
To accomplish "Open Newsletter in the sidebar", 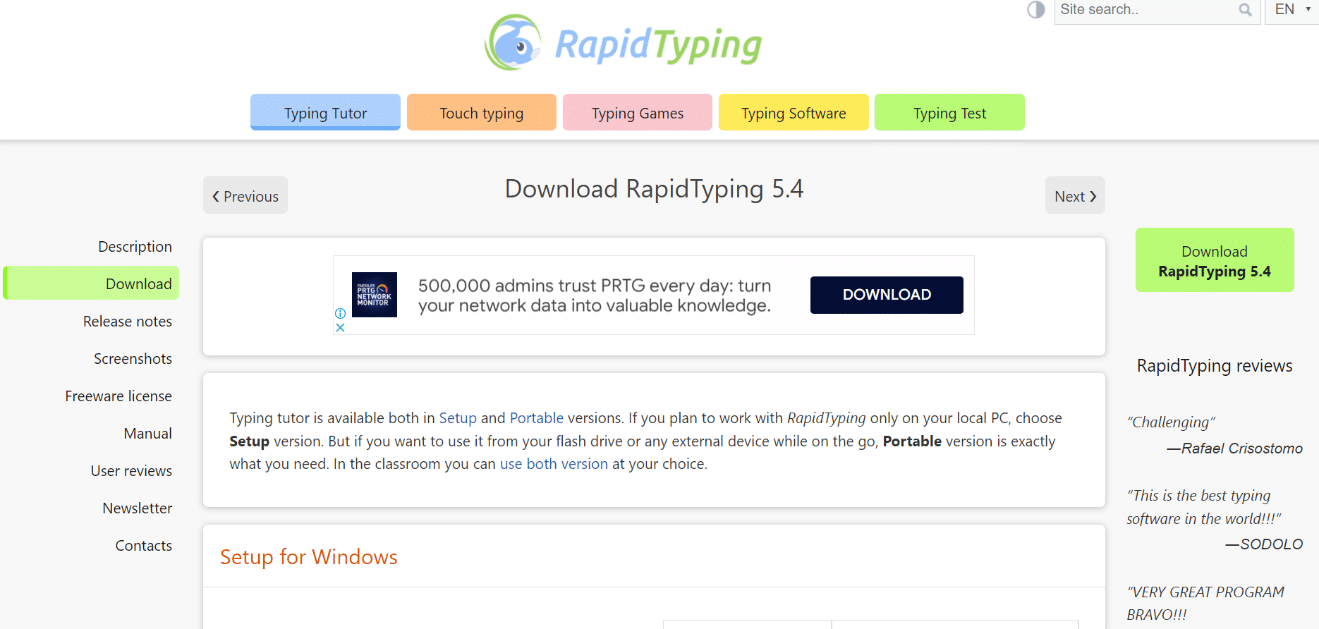I will [x=137, y=508].
